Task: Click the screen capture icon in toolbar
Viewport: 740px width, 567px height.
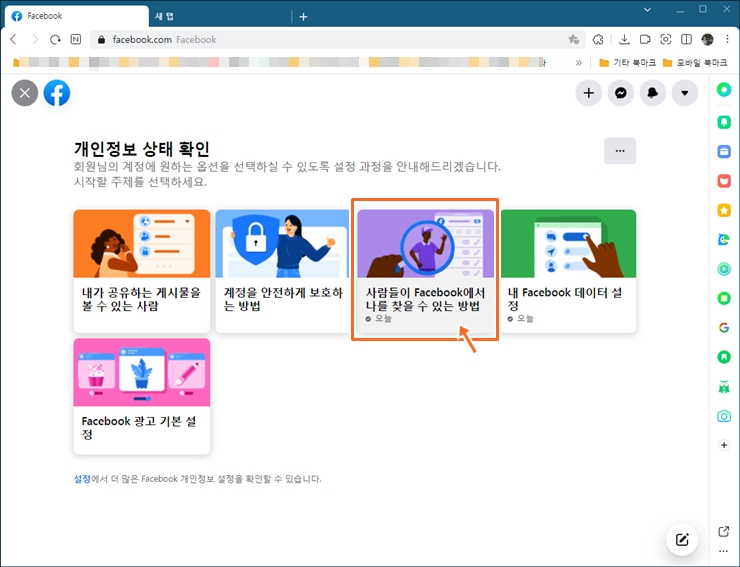Action: tap(665, 40)
